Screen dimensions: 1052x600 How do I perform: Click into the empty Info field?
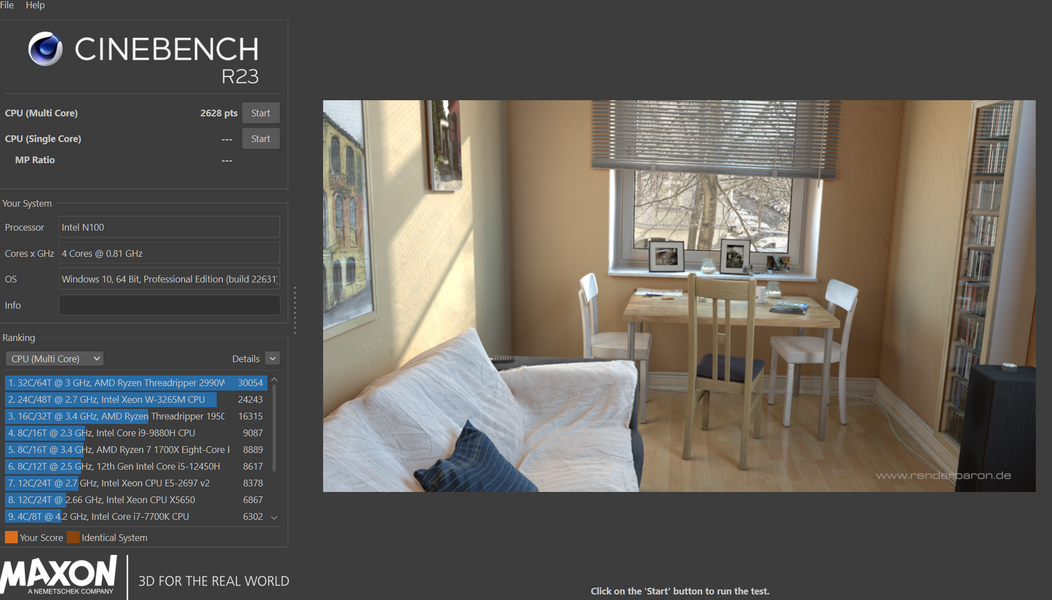(169, 305)
